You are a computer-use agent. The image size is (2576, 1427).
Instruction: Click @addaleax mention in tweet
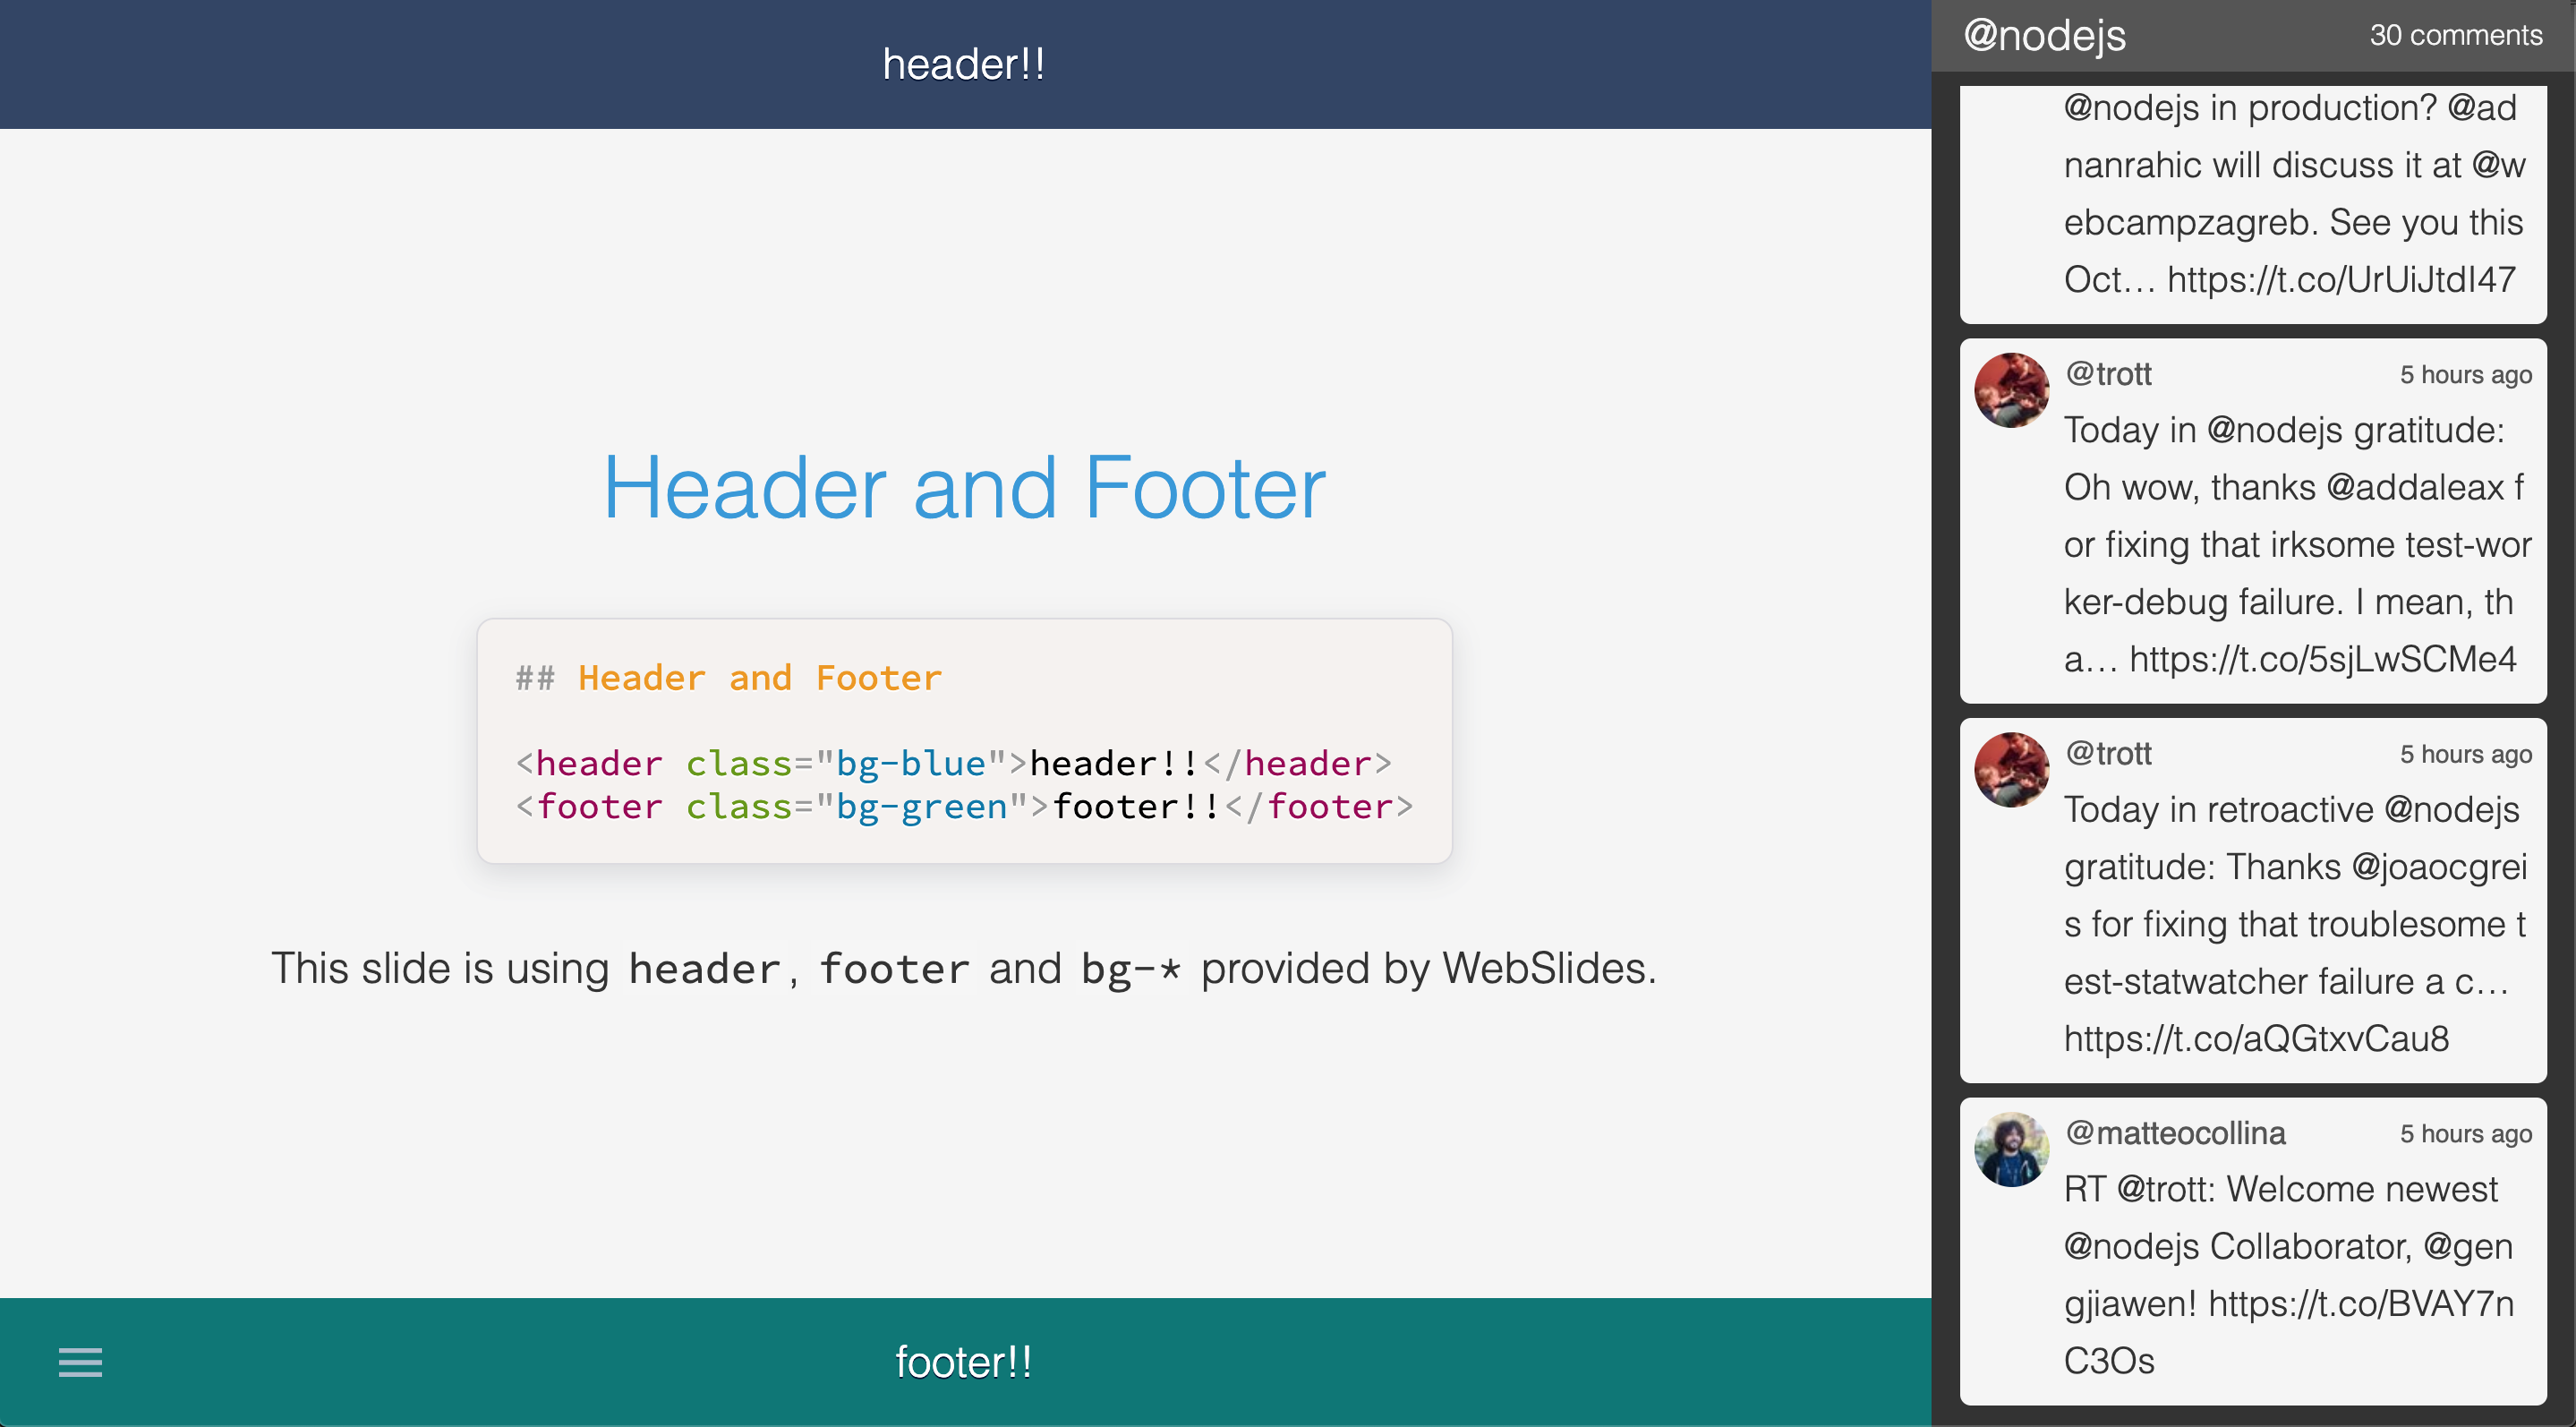point(2414,488)
